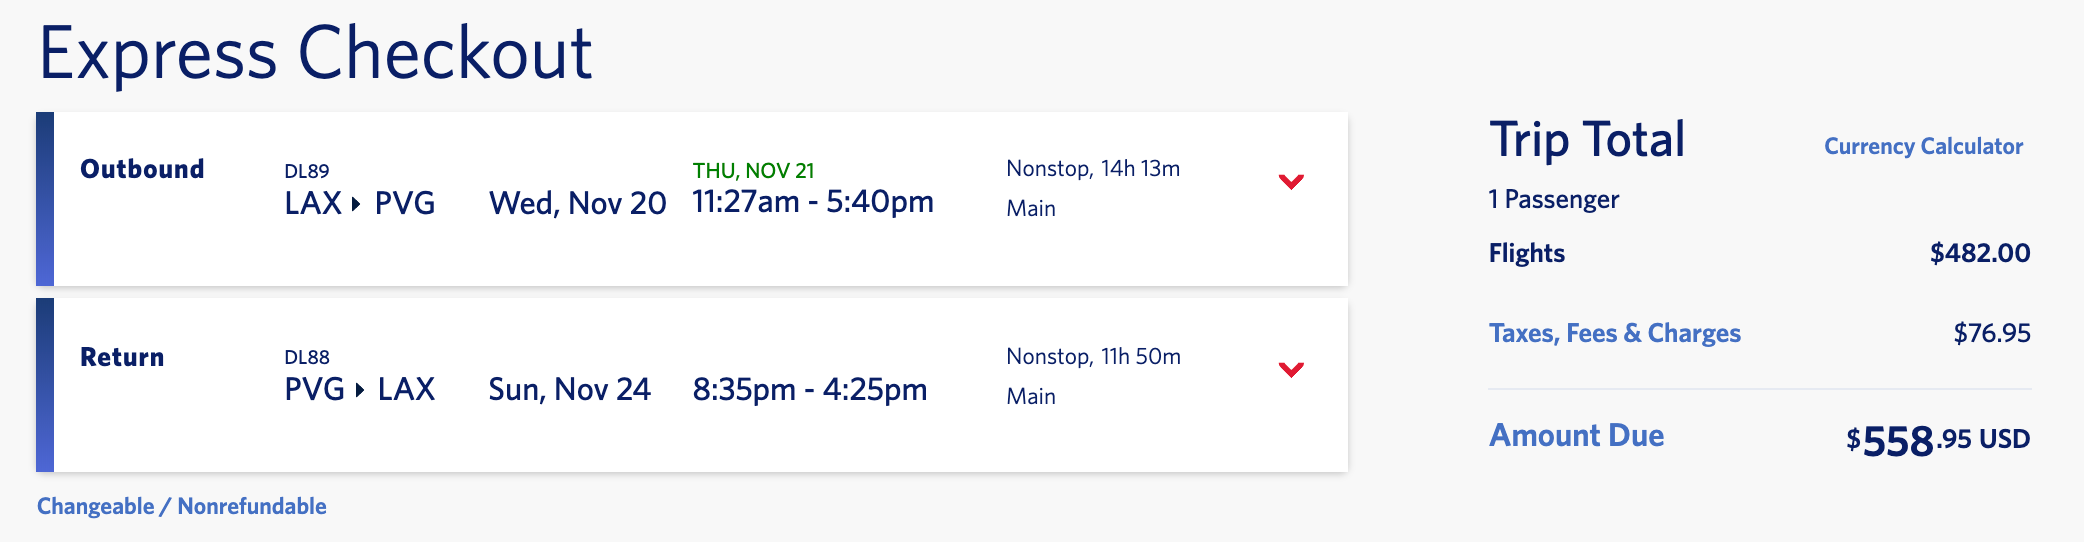
Task: Click the green THU, NOV 21 arrival date
Action: (x=753, y=171)
